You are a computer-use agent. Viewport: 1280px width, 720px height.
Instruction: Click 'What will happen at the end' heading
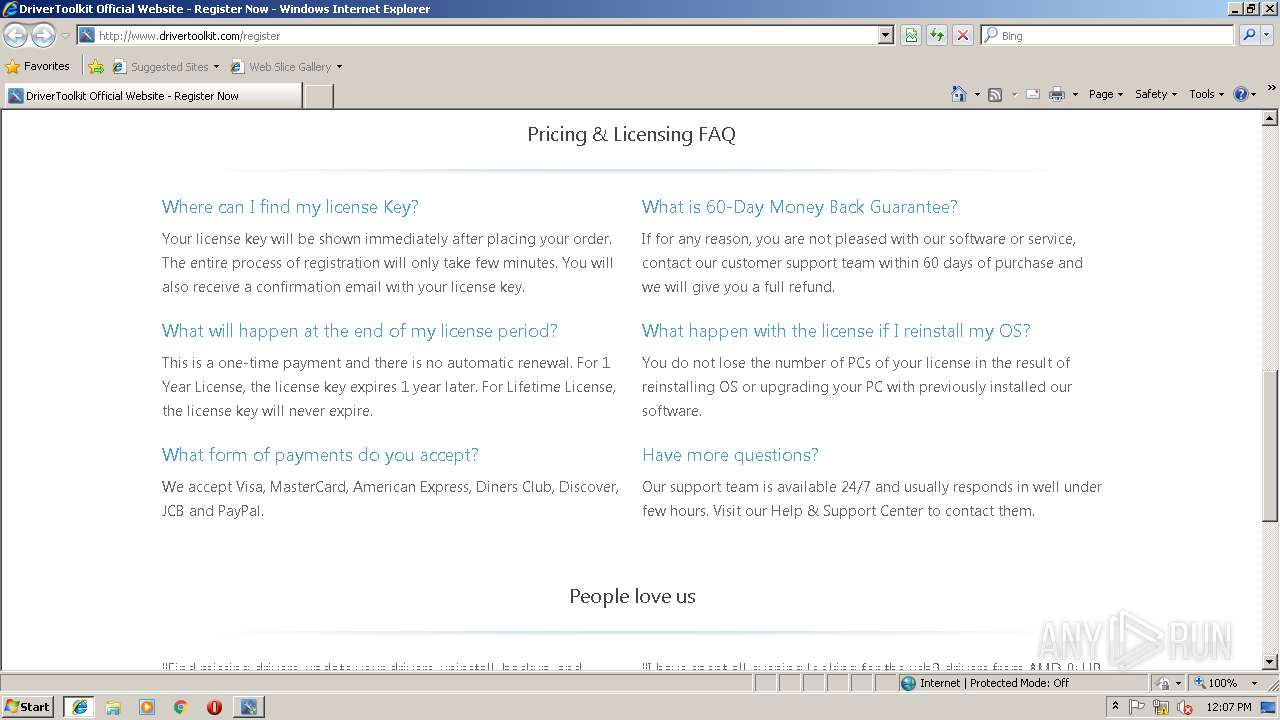point(359,331)
